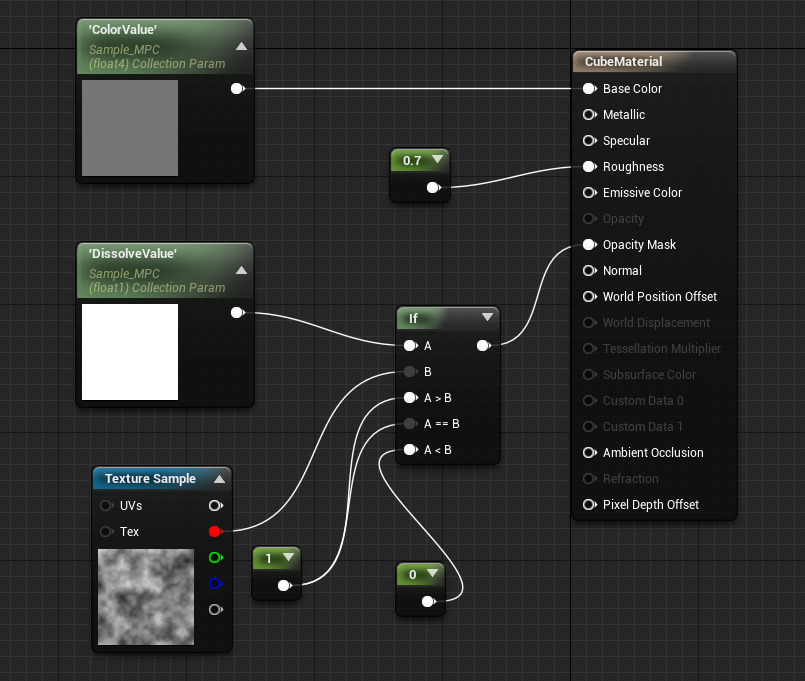This screenshot has width=805, height=681.
Task: Click the blue channel output pin on Texture Sample
Action: (x=214, y=584)
